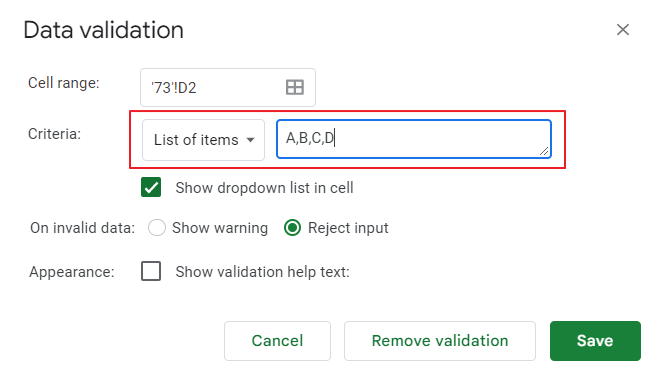
Task: Click the select data range grid icon
Action: click(295, 87)
